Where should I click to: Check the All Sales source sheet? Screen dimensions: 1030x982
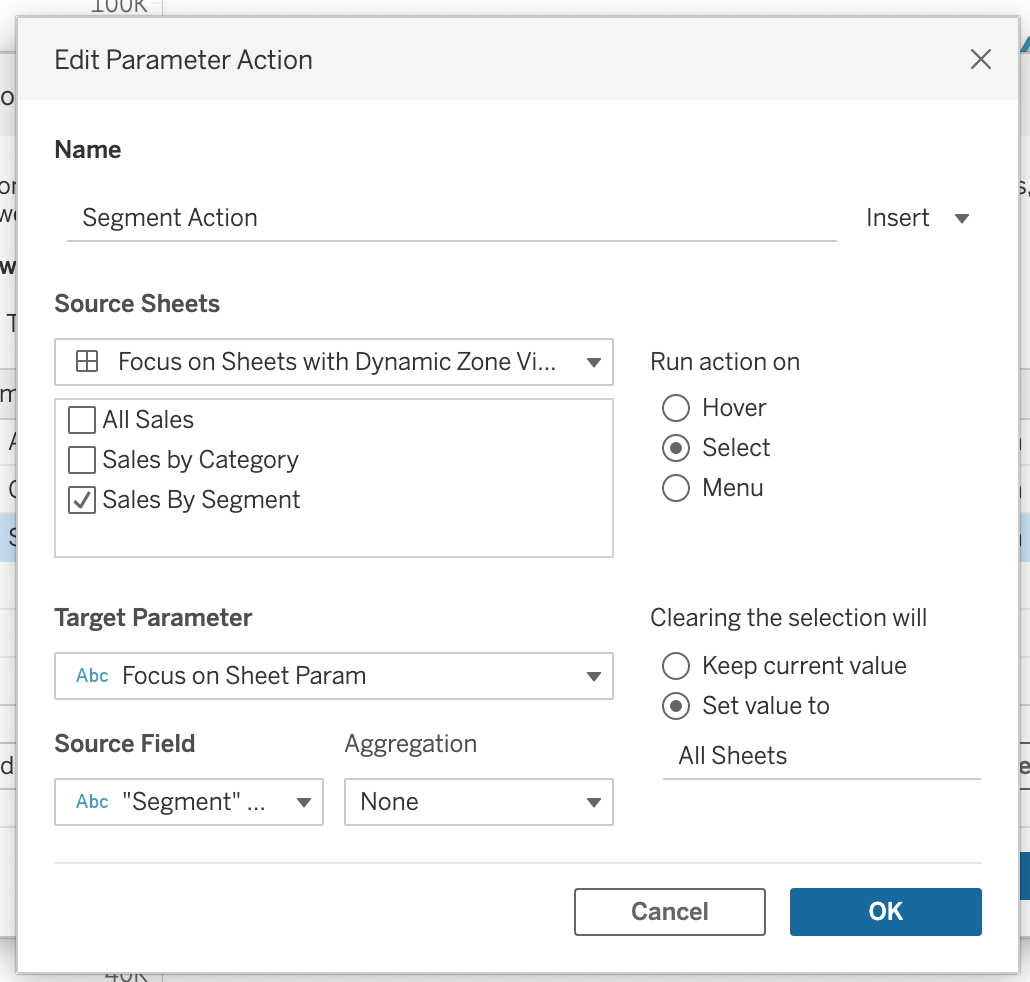[x=82, y=419]
